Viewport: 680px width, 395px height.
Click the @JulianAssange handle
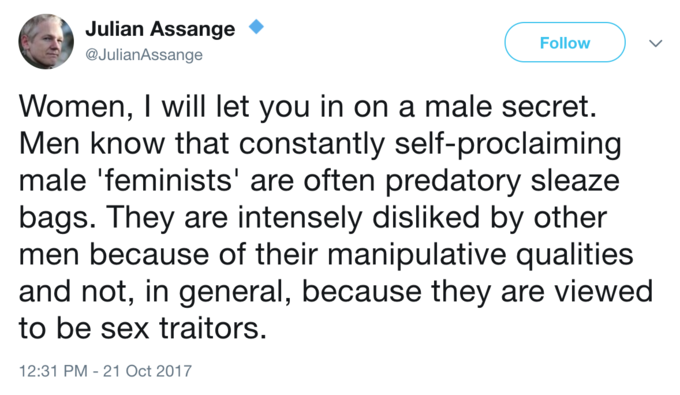point(144,55)
